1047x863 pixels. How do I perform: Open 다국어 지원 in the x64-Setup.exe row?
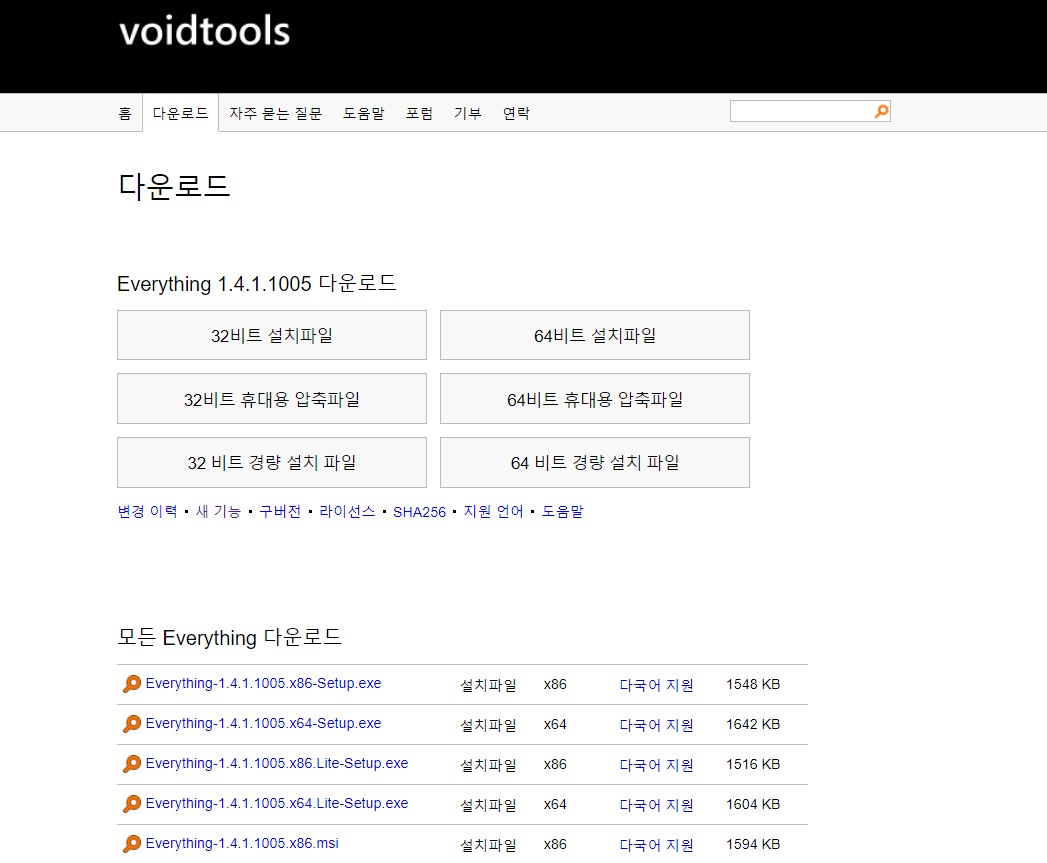pos(656,725)
